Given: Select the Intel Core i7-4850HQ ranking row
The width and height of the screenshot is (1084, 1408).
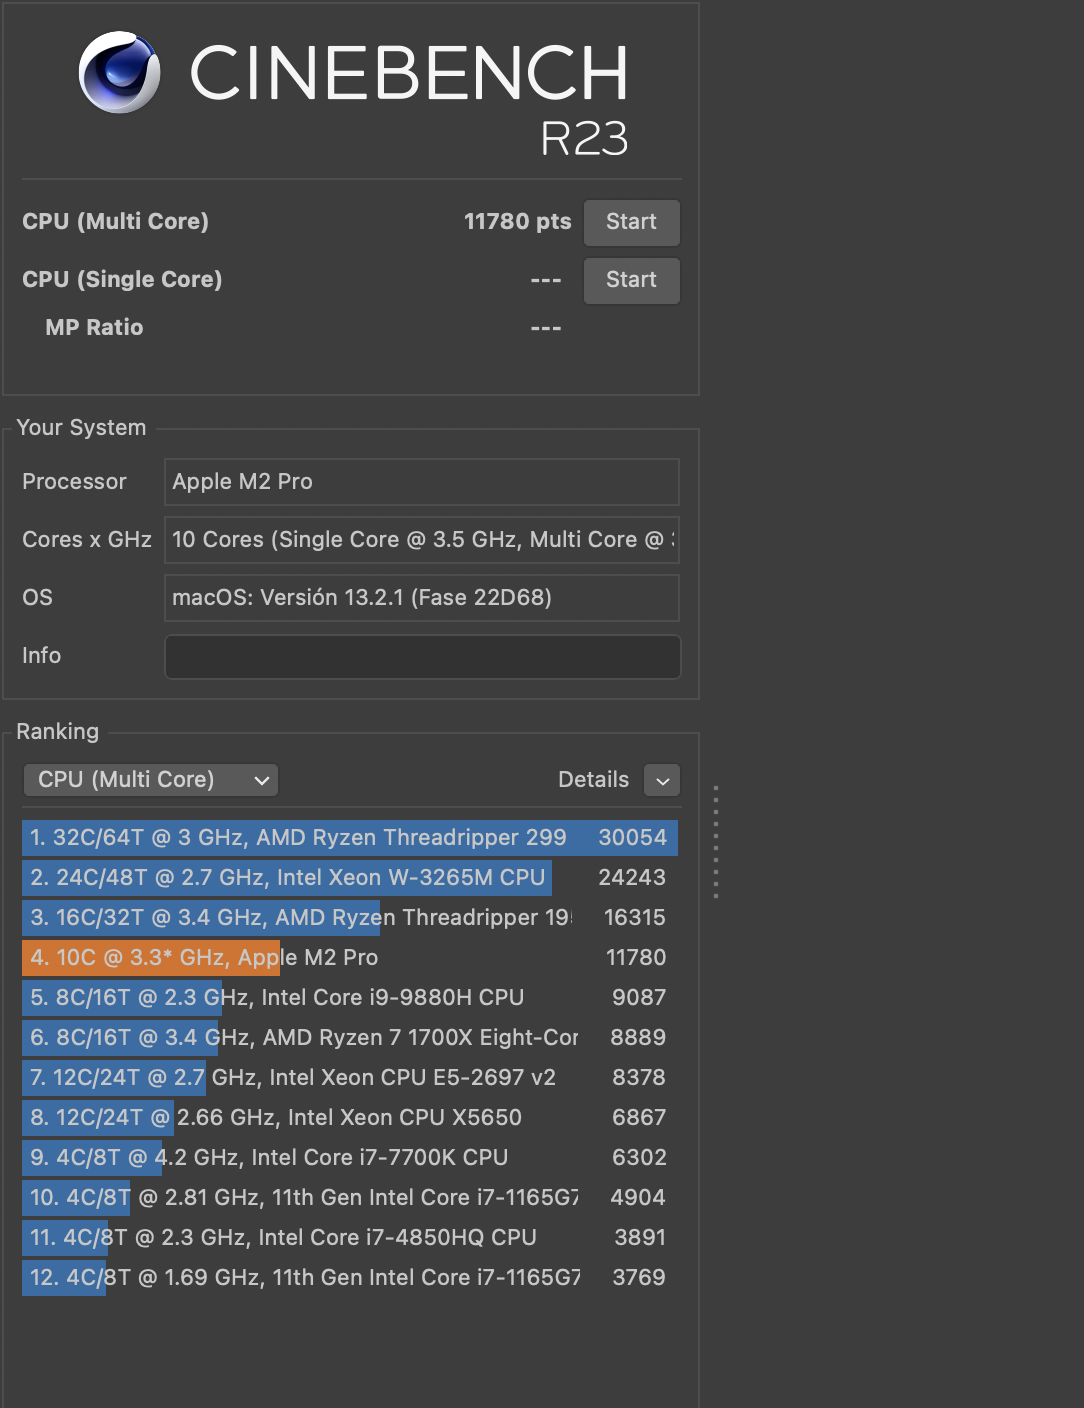Looking at the screenshot, I should click(x=350, y=1238).
